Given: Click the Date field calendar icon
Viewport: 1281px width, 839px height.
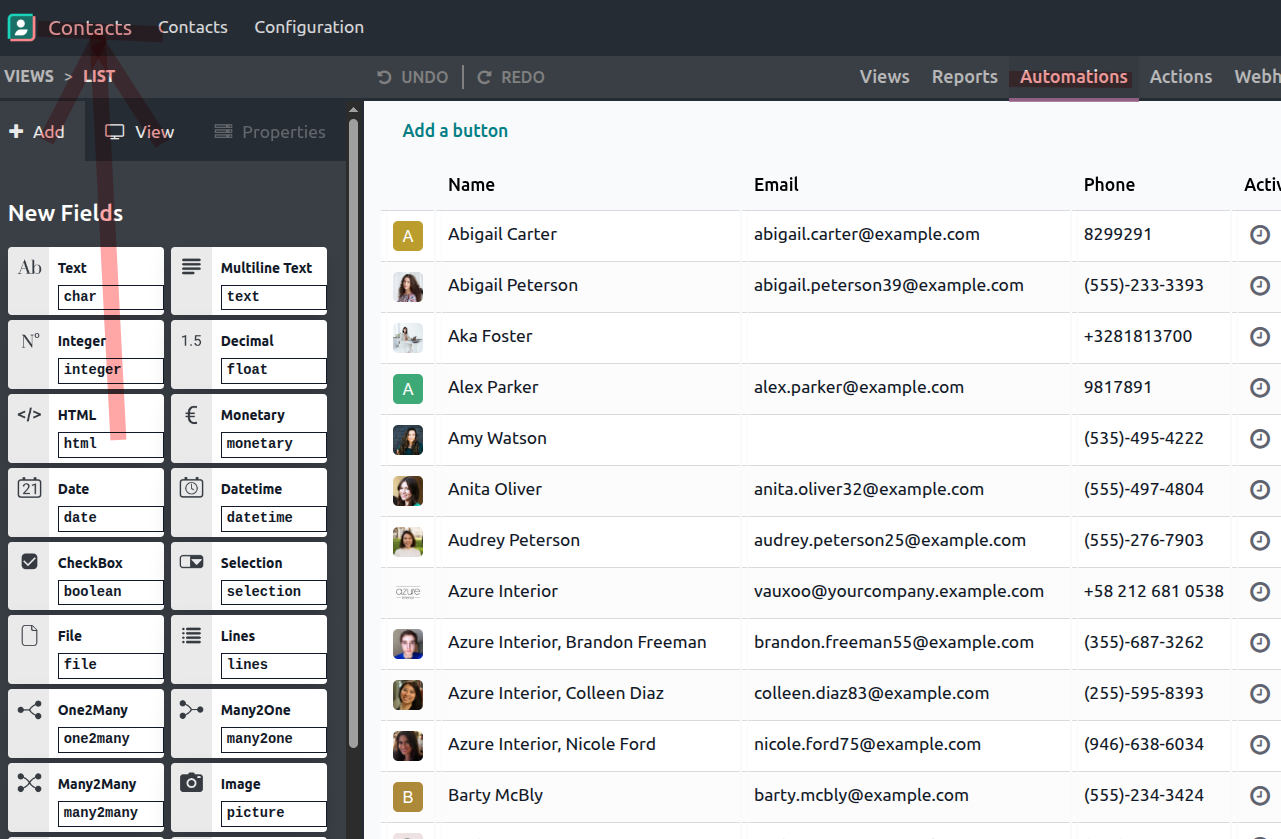Looking at the screenshot, I should tap(30, 488).
